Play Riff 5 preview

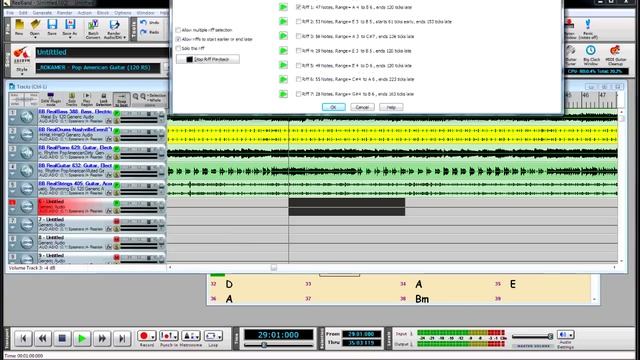click(x=283, y=65)
